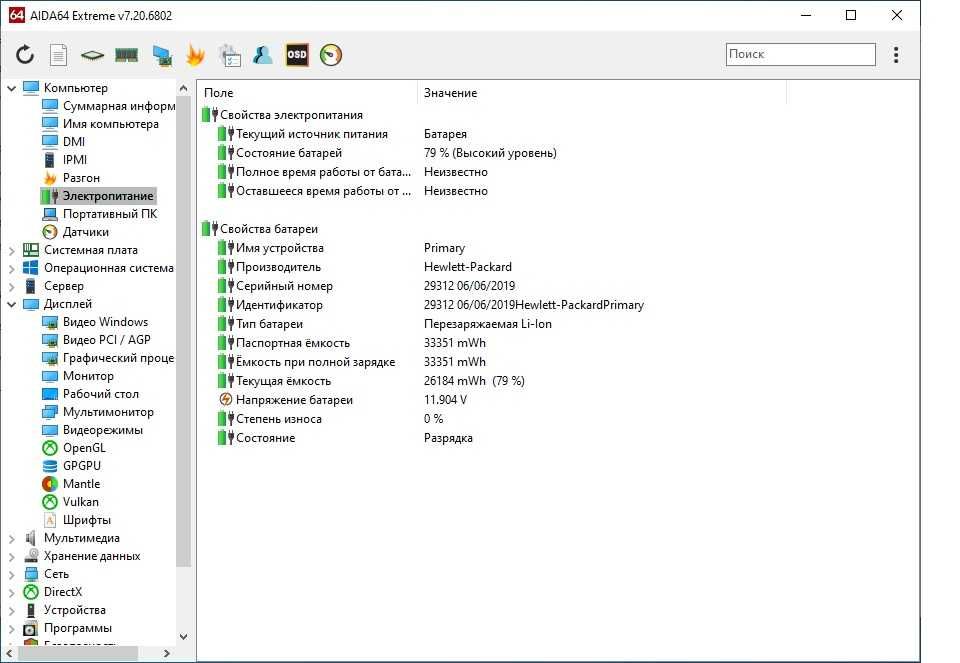
Task: Click tree horizontal scrollbar left arrow
Action: pos(9,654)
